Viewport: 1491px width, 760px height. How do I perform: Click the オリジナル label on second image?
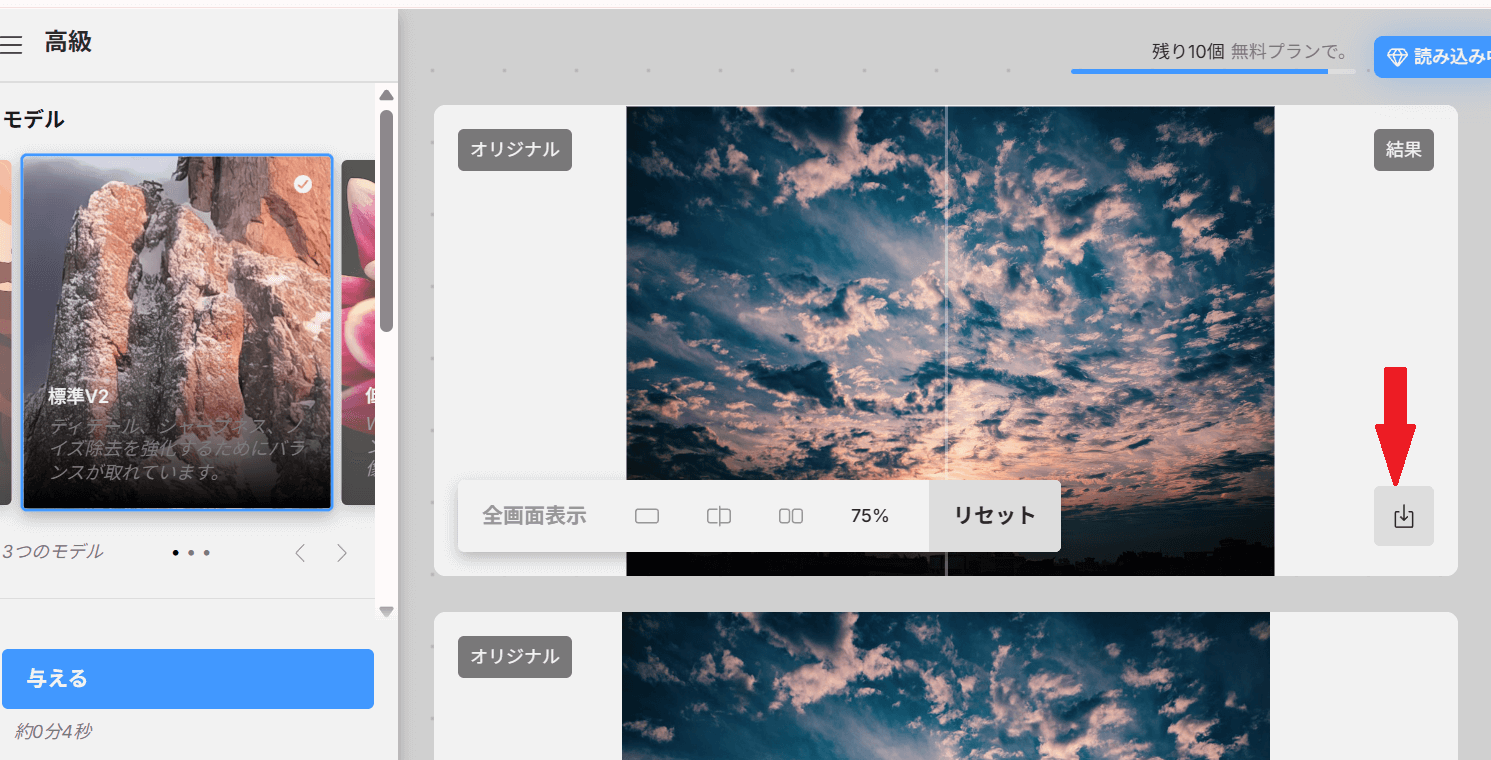click(x=515, y=656)
